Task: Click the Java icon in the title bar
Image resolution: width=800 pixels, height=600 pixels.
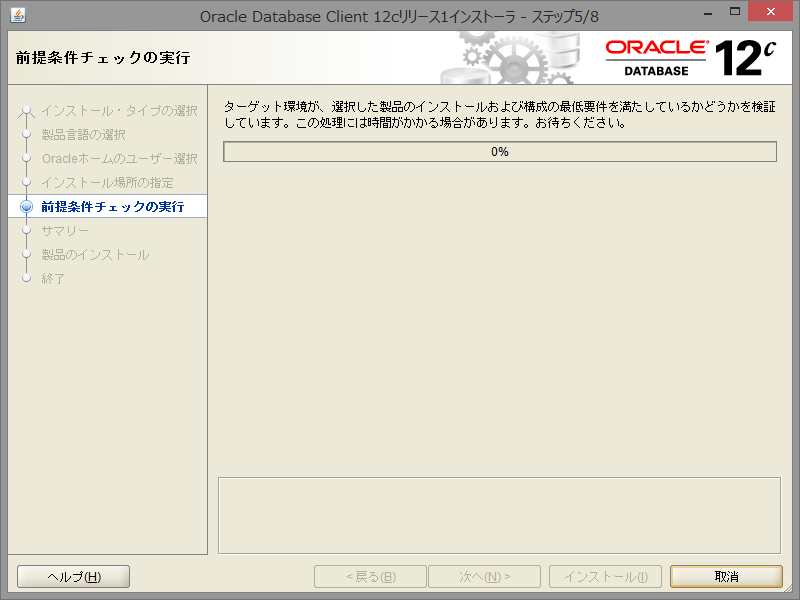Action: coord(18,15)
